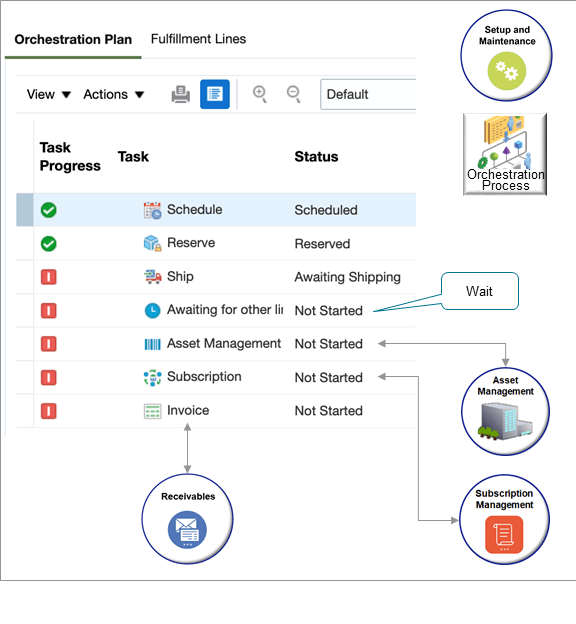Click red progress icon for Subscription row
576x624 pixels.
pyautogui.click(x=49, y=377)
